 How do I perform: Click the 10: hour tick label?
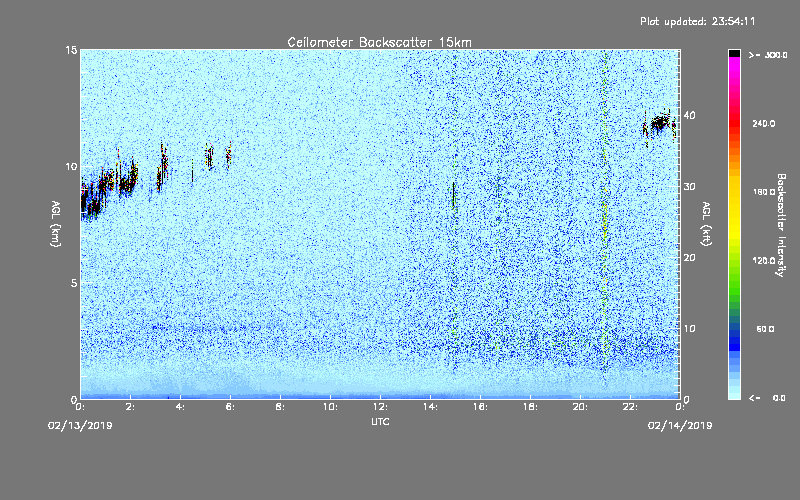[x=331, y=407]
